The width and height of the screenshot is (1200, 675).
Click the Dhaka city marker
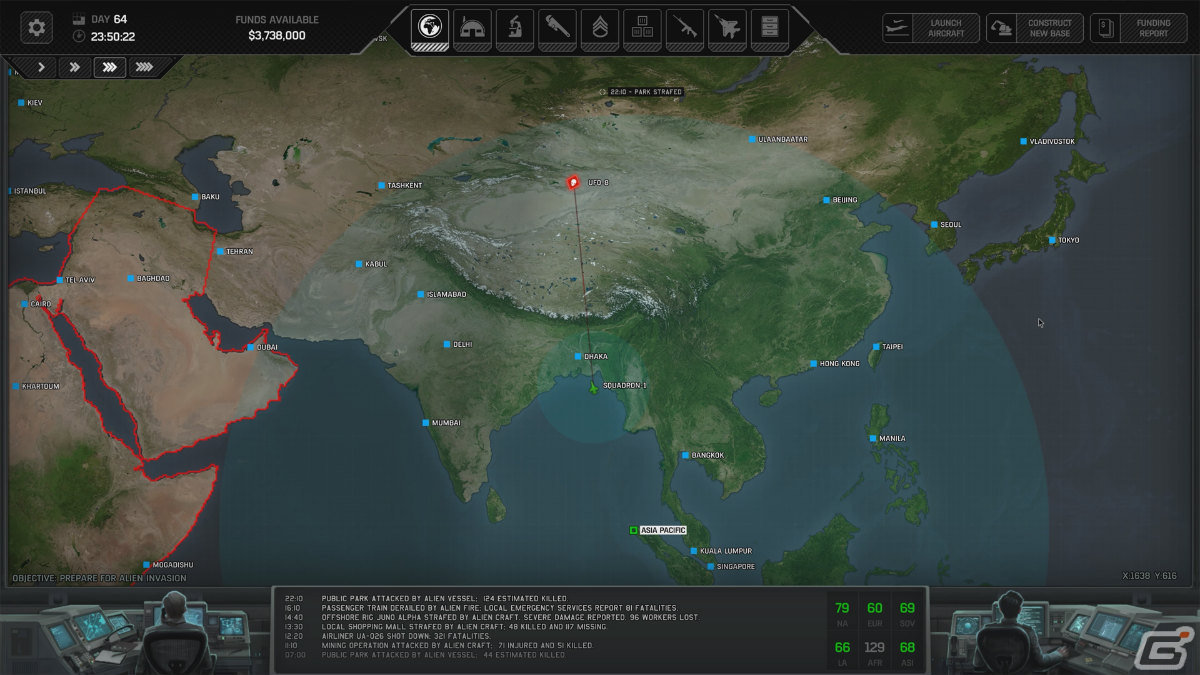578,357
